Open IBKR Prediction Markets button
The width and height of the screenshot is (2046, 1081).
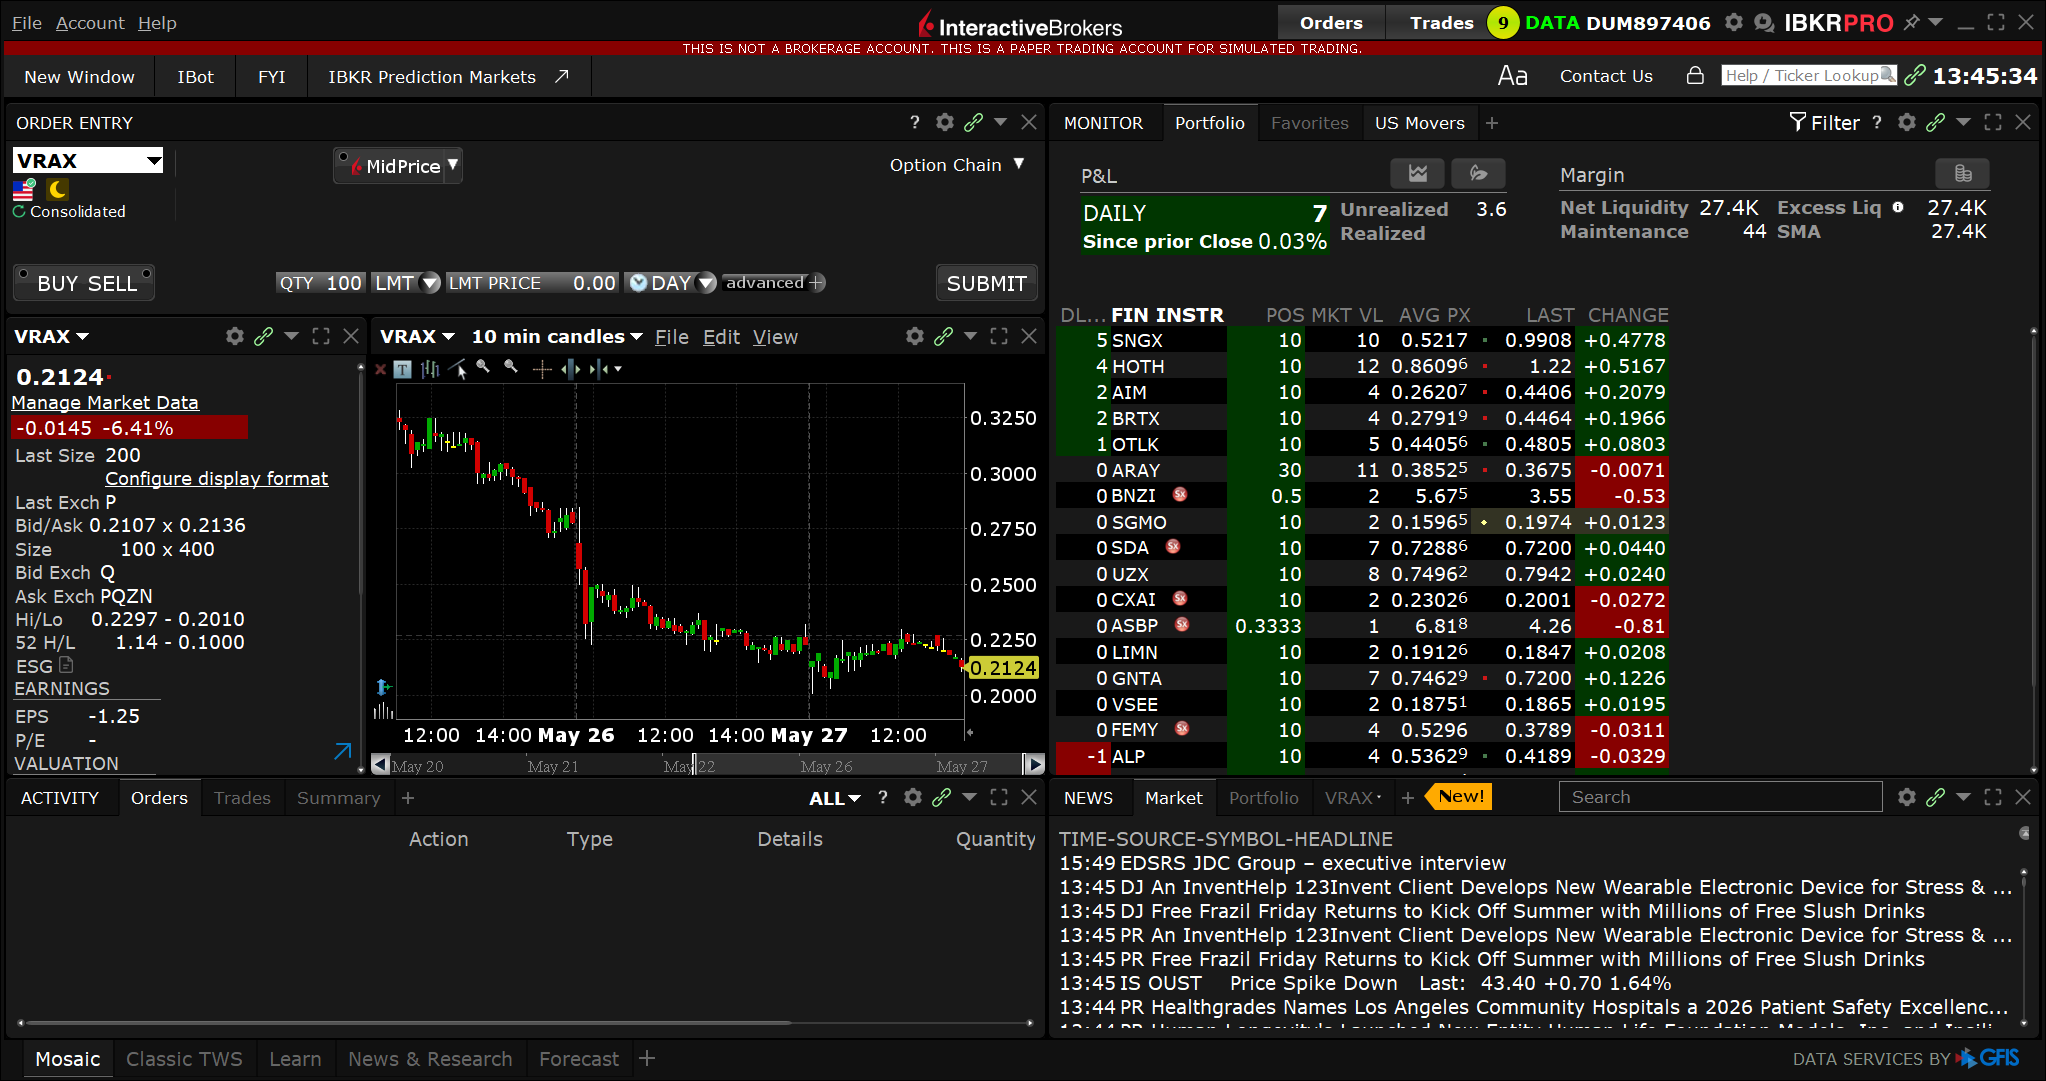[x=447, y=77]
